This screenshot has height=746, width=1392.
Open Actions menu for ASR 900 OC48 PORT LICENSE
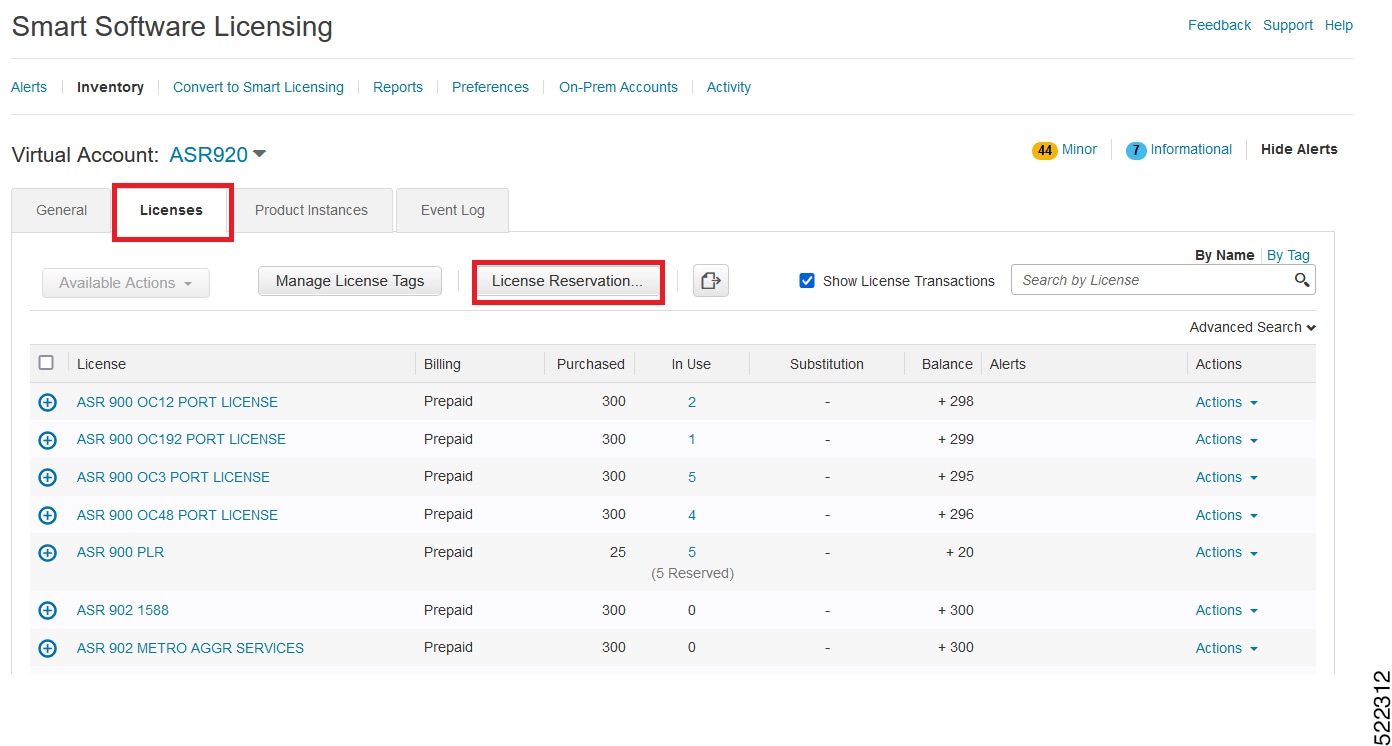pos(1226,515)
